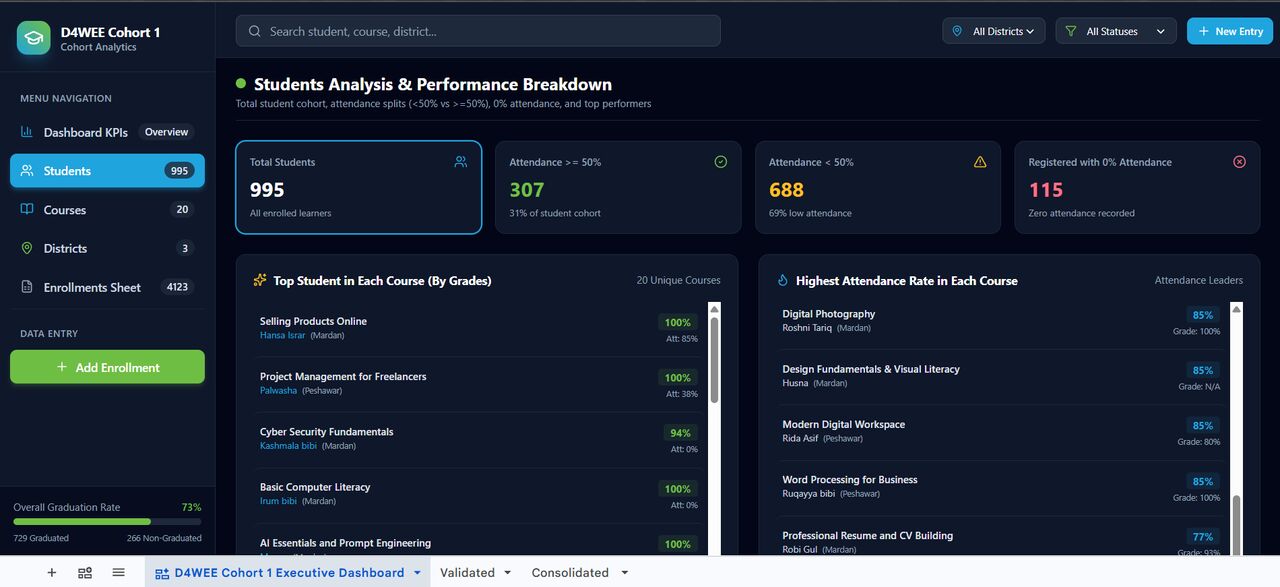
Task: Switch to the Consolidated sheet tab
Action: 570,573
